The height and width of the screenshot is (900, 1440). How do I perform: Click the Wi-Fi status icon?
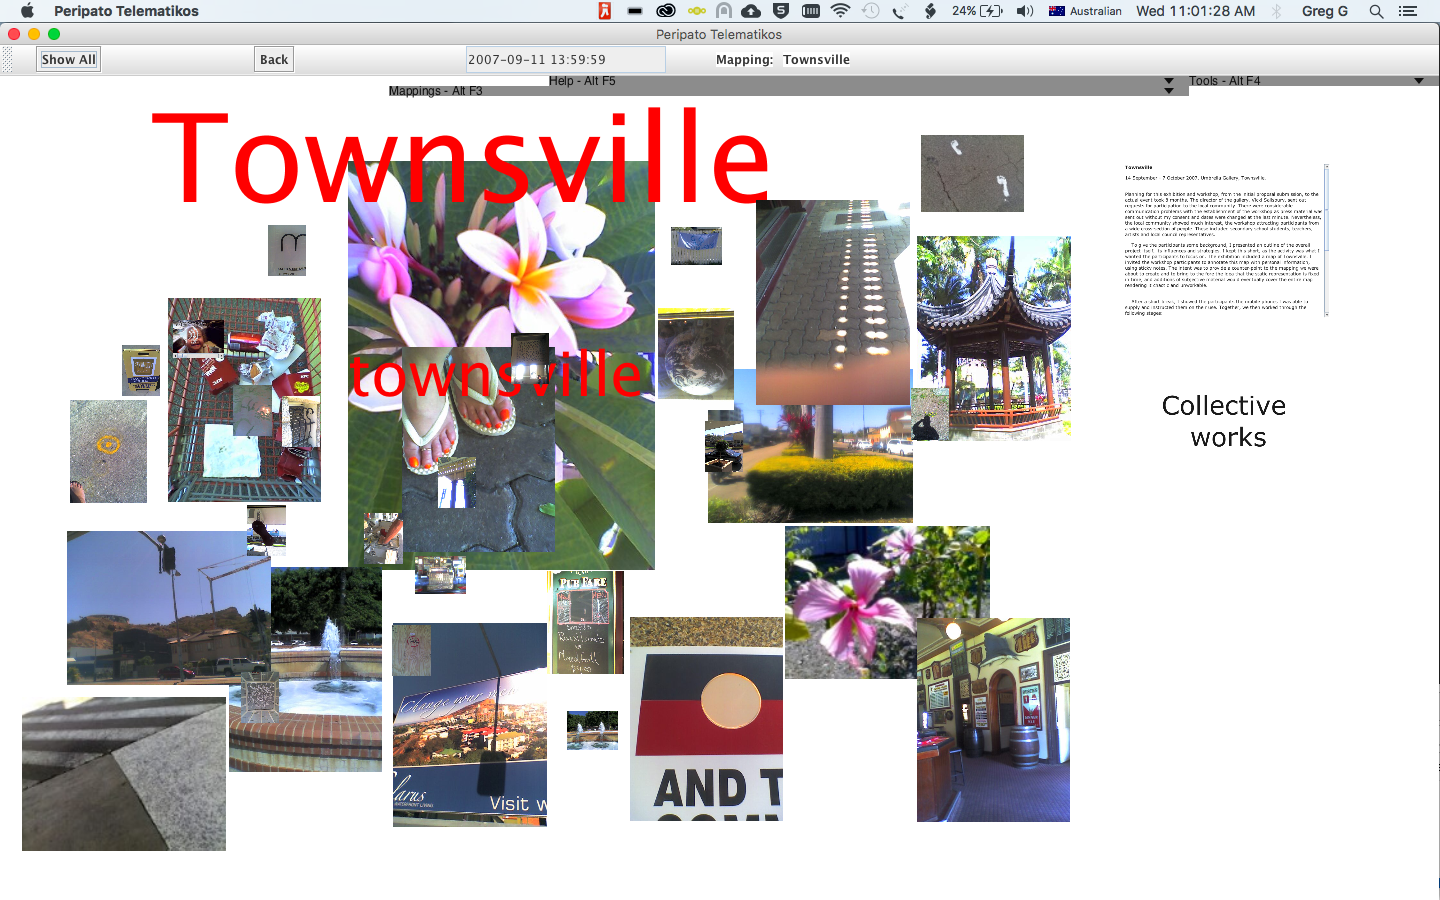840,11
